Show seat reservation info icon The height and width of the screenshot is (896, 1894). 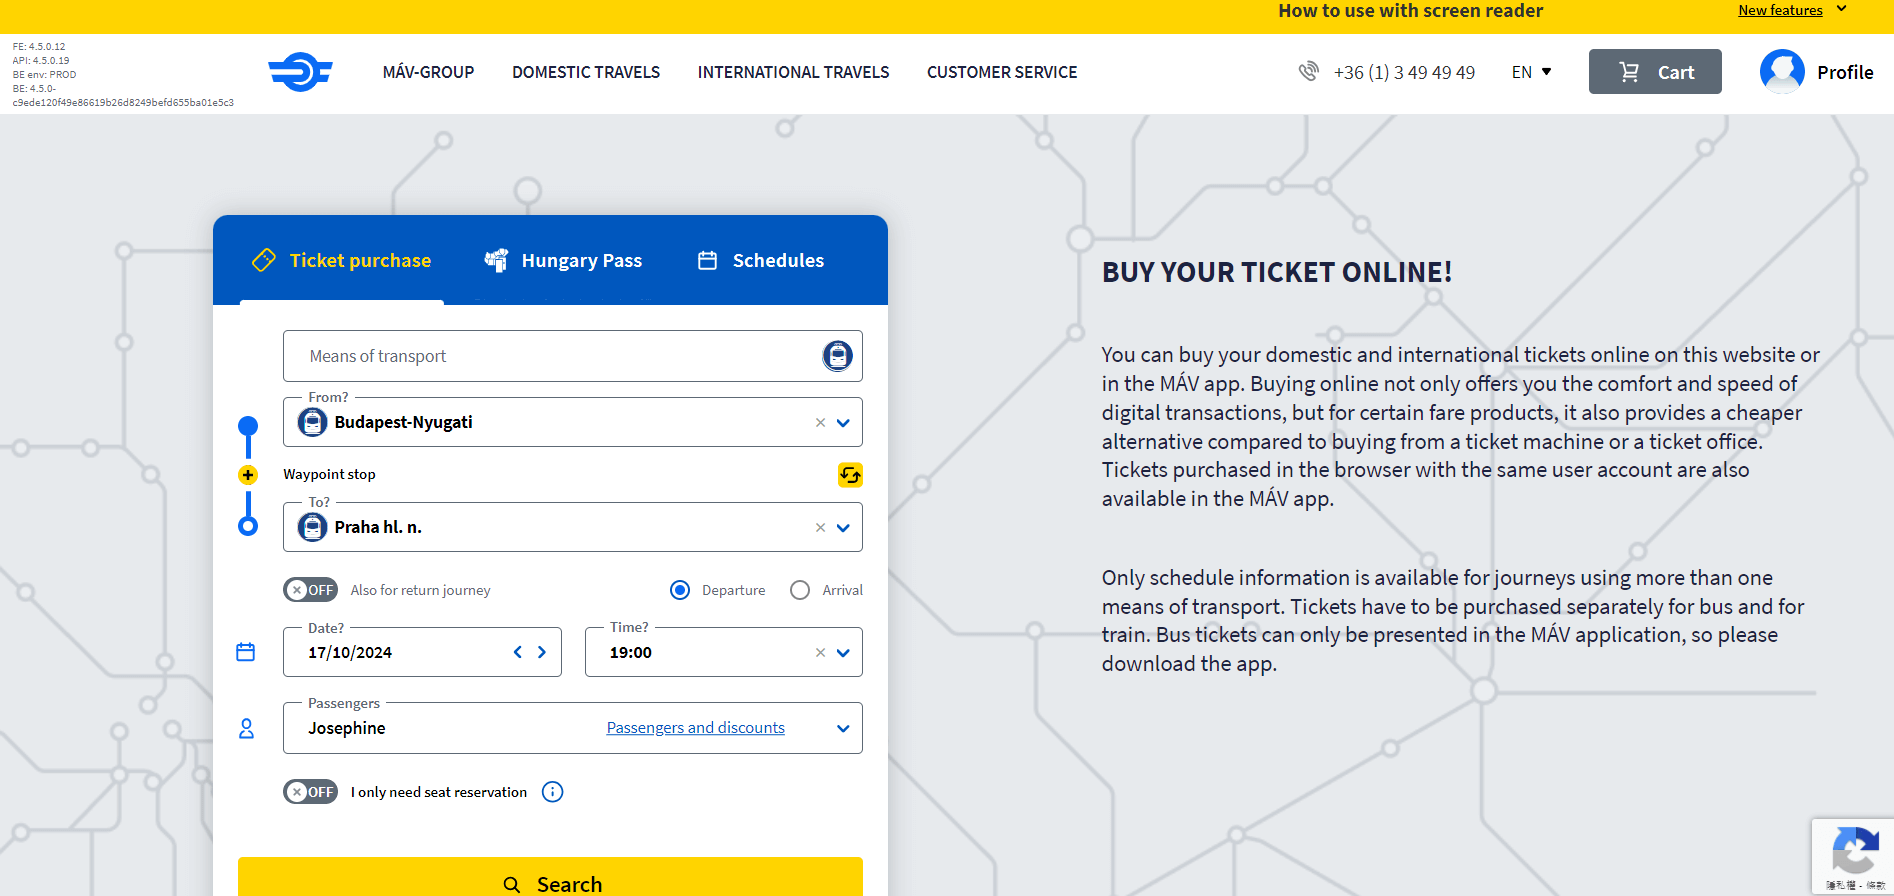[x=552, y=792]
